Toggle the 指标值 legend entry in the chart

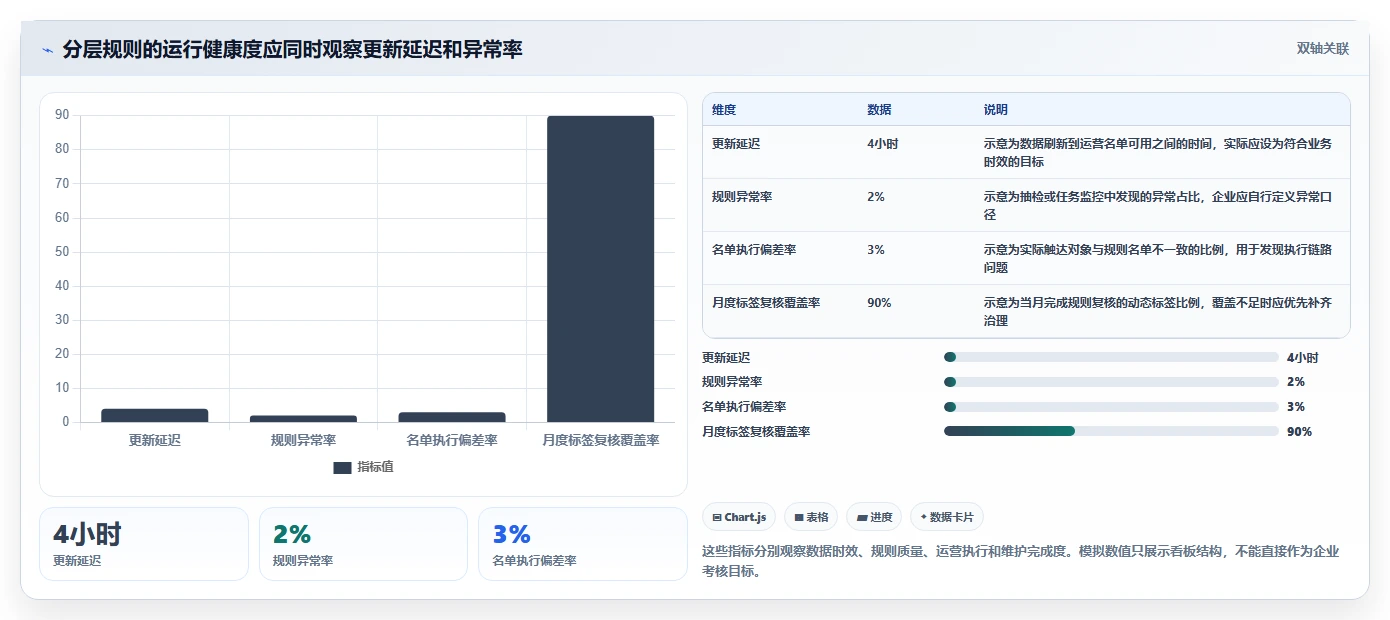coord(364,467)
